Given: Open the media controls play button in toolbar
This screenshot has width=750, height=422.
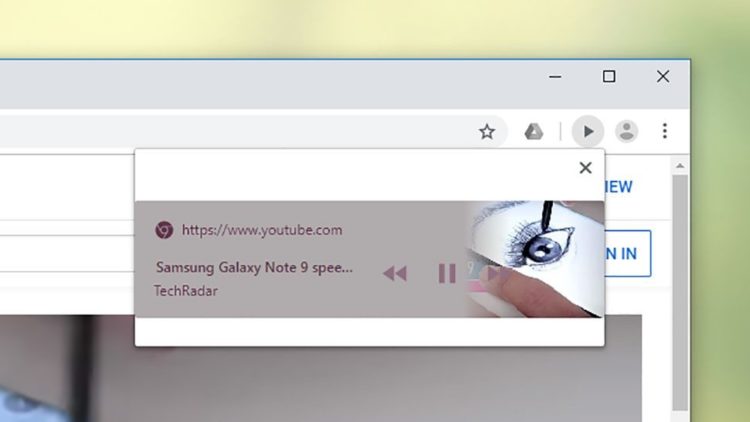Looking at the screenshot, I should coord(588,132).
